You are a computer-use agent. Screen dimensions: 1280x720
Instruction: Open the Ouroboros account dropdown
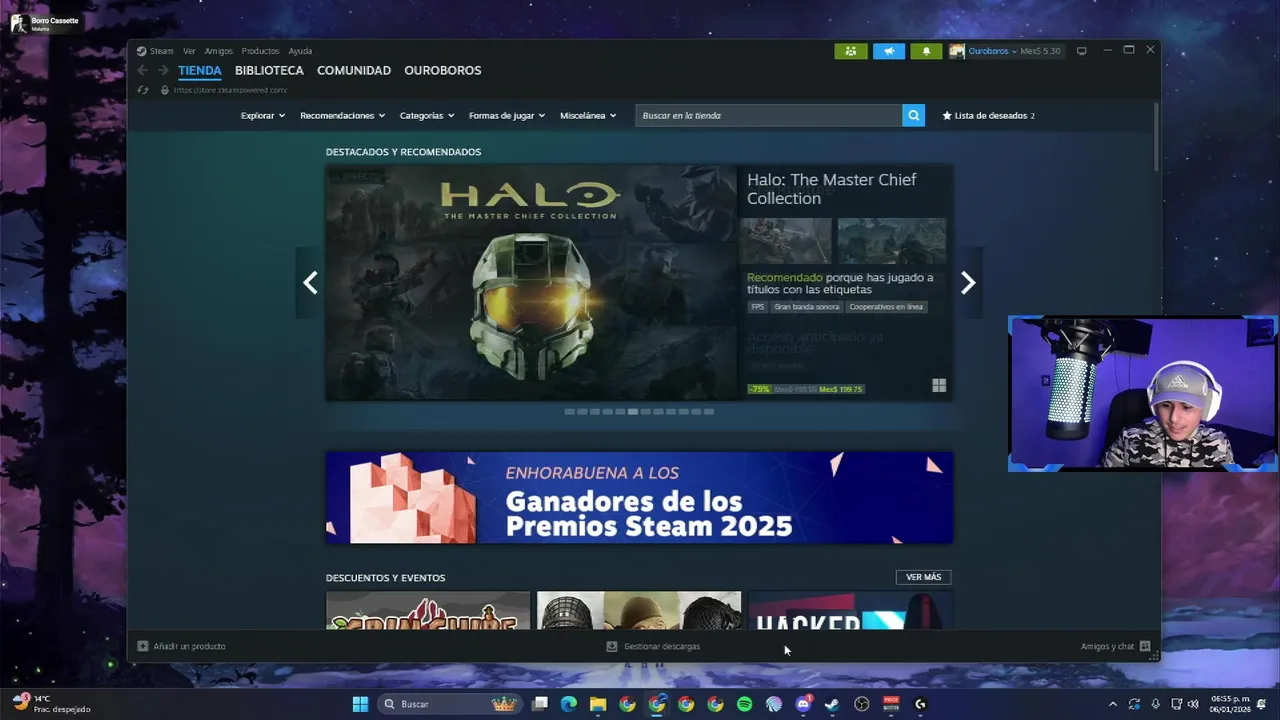tap(992, 51)
